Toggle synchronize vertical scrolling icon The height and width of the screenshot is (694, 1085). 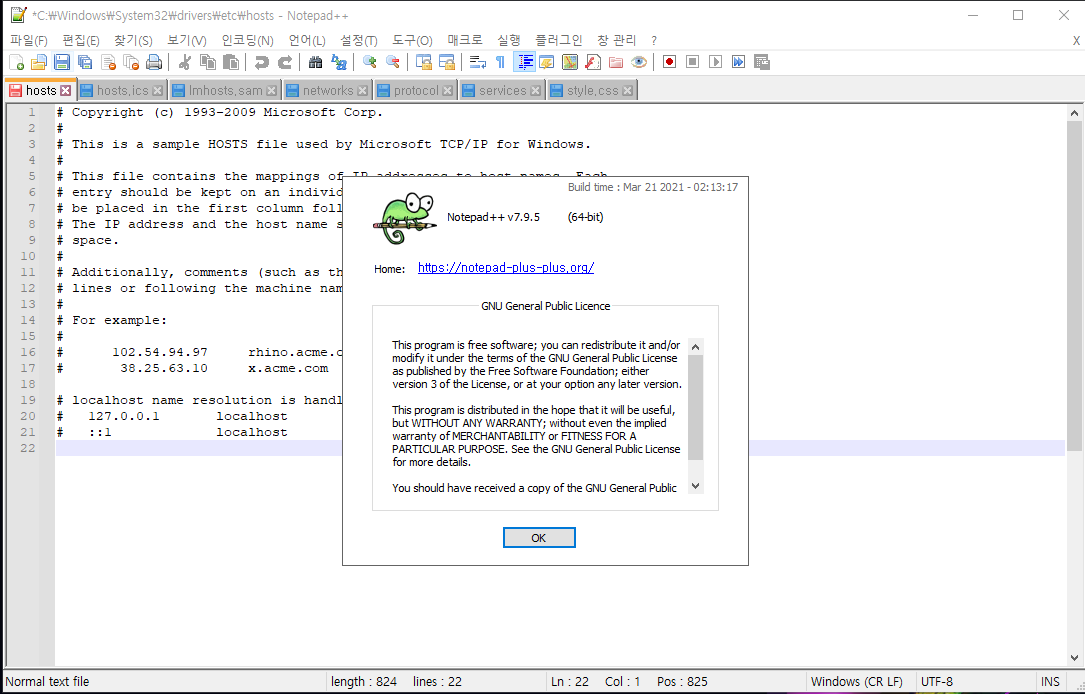pyautogui.click(x=423, y=62)
